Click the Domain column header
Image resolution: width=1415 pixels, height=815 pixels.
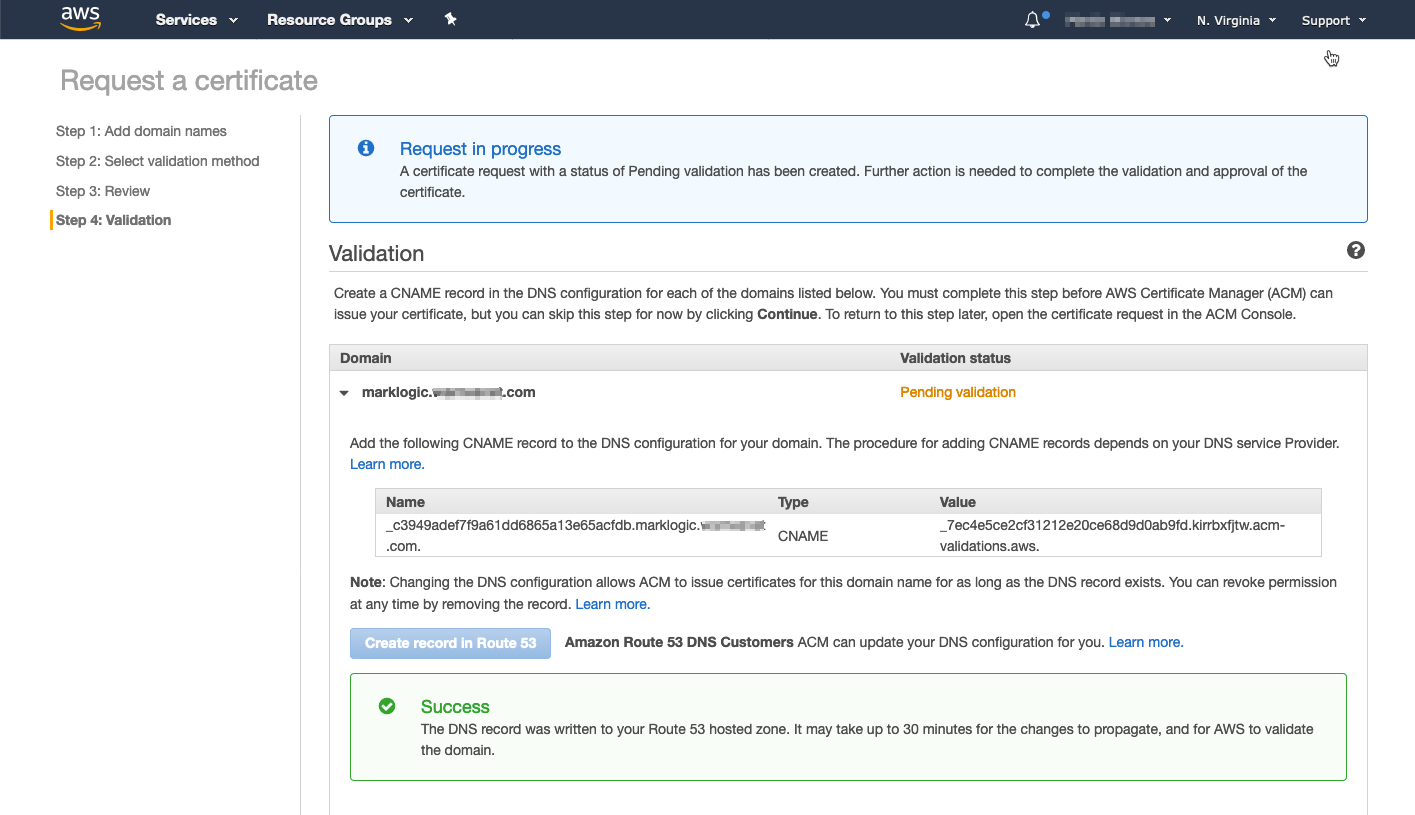click(366, 358)
